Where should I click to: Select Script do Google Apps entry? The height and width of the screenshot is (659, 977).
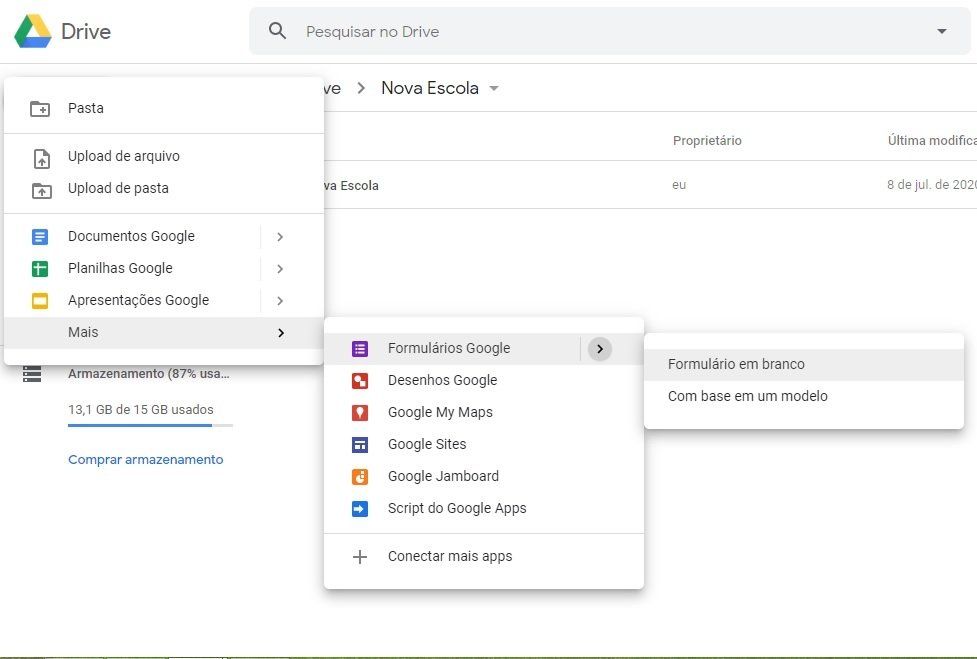[x=484, y=509]
